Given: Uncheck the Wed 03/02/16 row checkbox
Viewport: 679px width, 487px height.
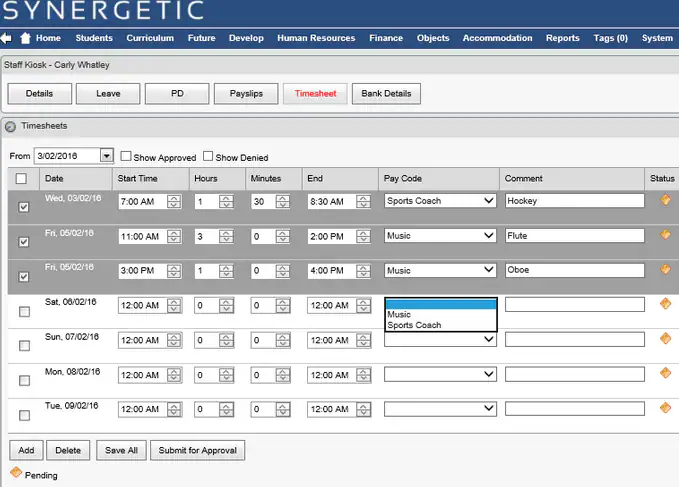Looking at the screenshot, I should (x=24, y=207).
